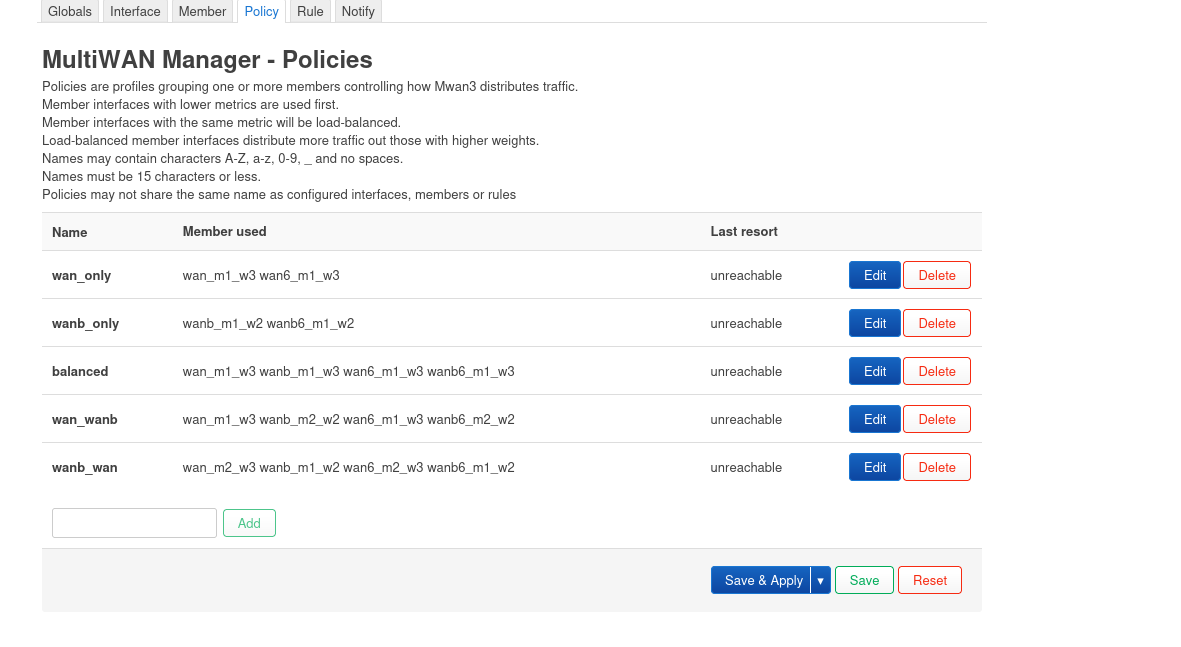This screenshot has width=1181, height=647.
Task: Click 'unreachable' in the wan_wanb row
Action: click(746, 420)
